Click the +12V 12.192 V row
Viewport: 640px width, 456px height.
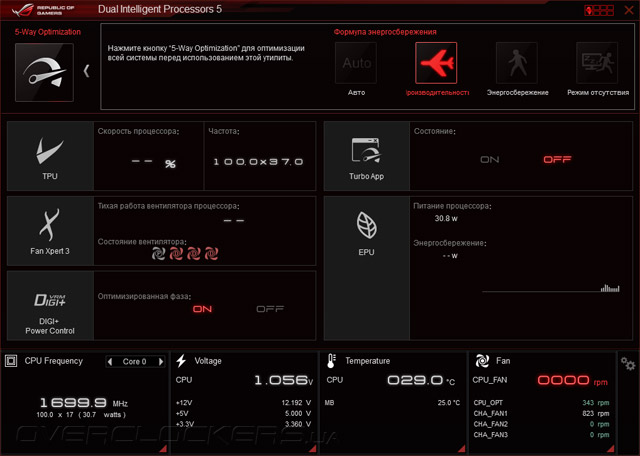(x=243, y=403)
